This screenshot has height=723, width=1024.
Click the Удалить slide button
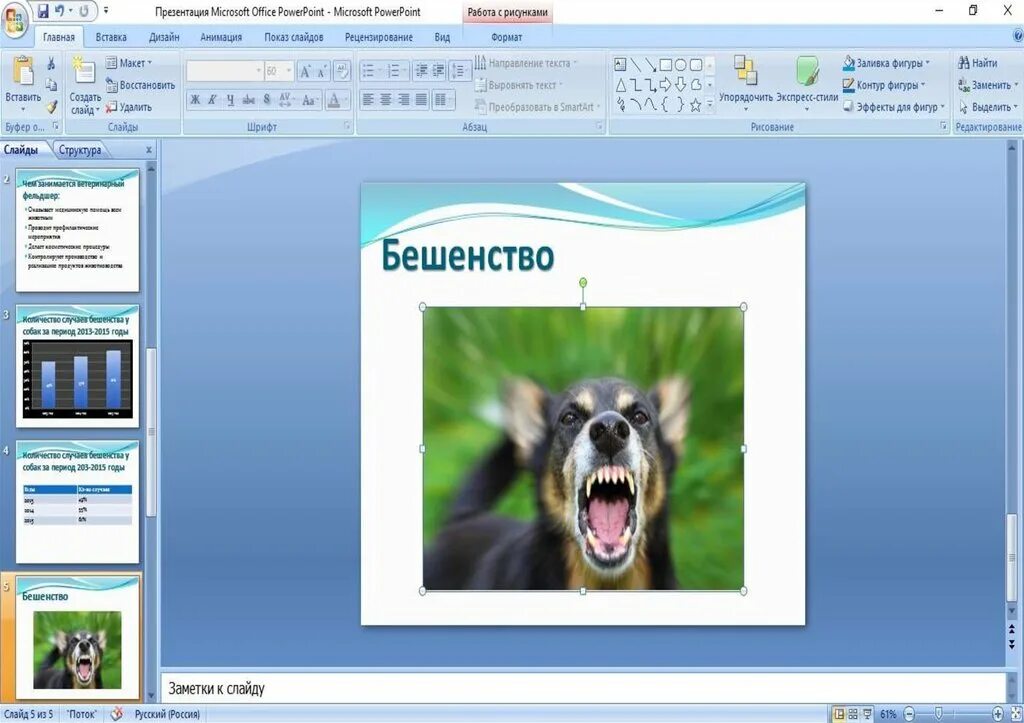click(129, 106)
